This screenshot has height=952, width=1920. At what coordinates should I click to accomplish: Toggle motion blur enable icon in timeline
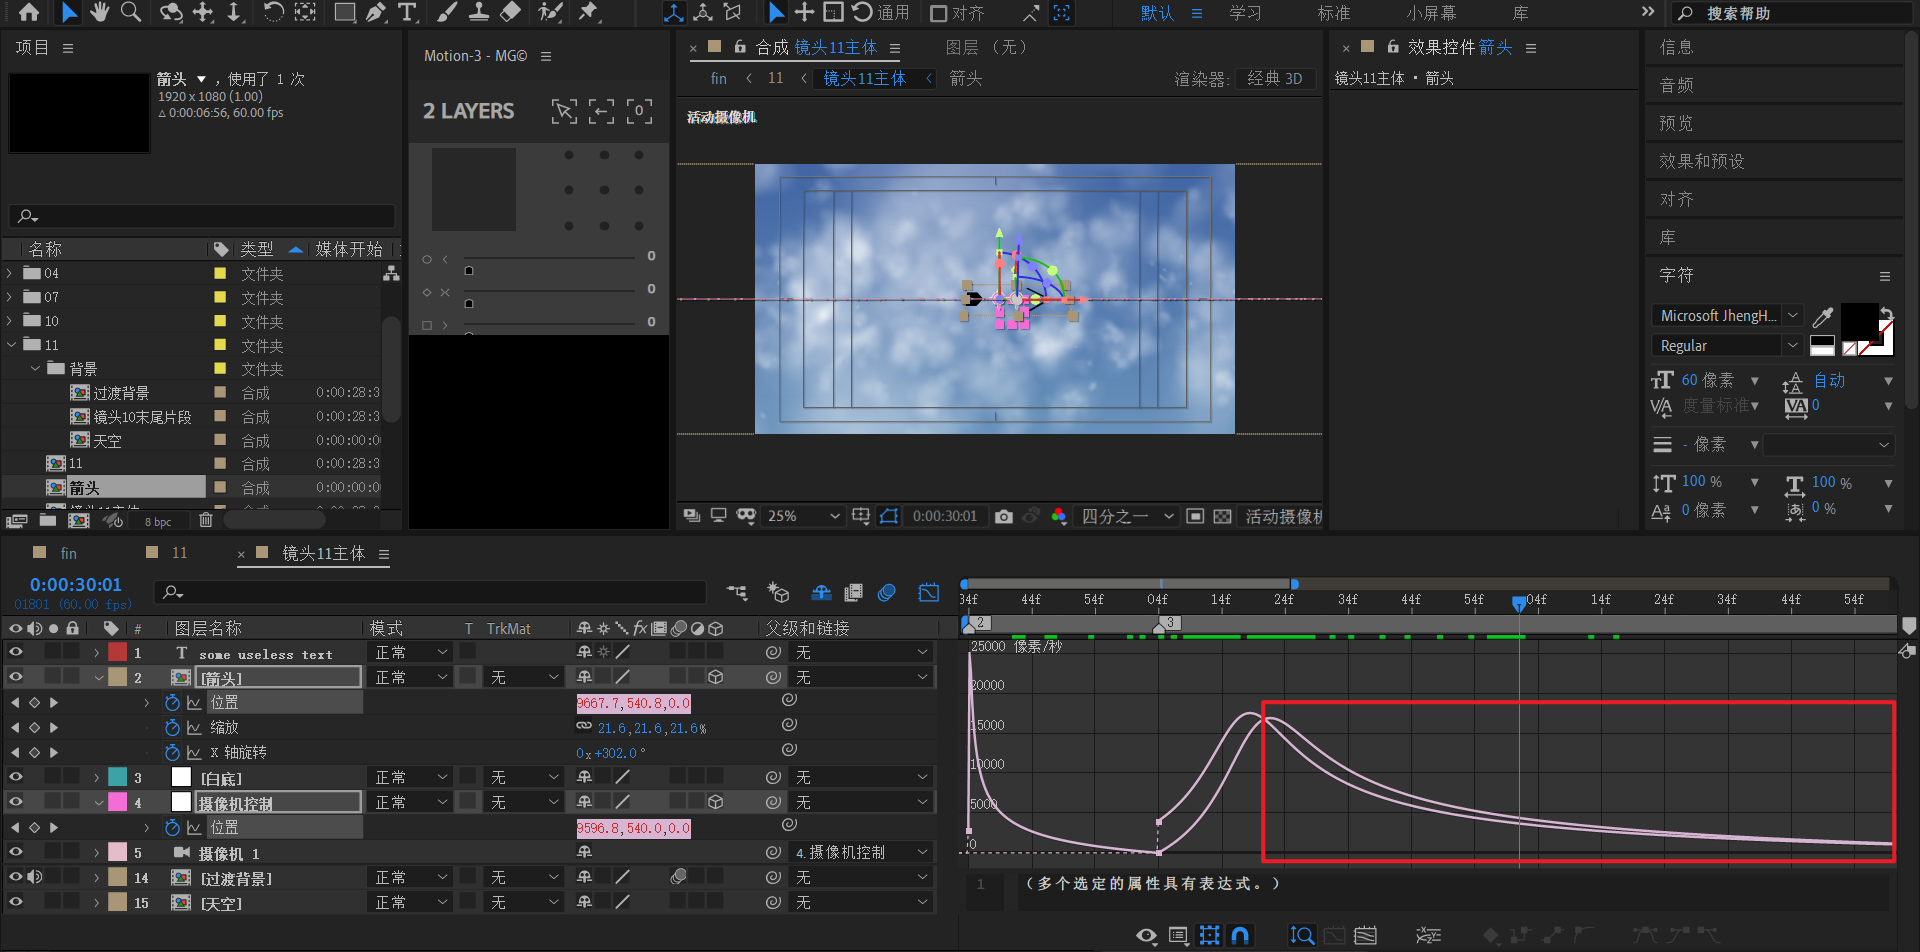886,592
